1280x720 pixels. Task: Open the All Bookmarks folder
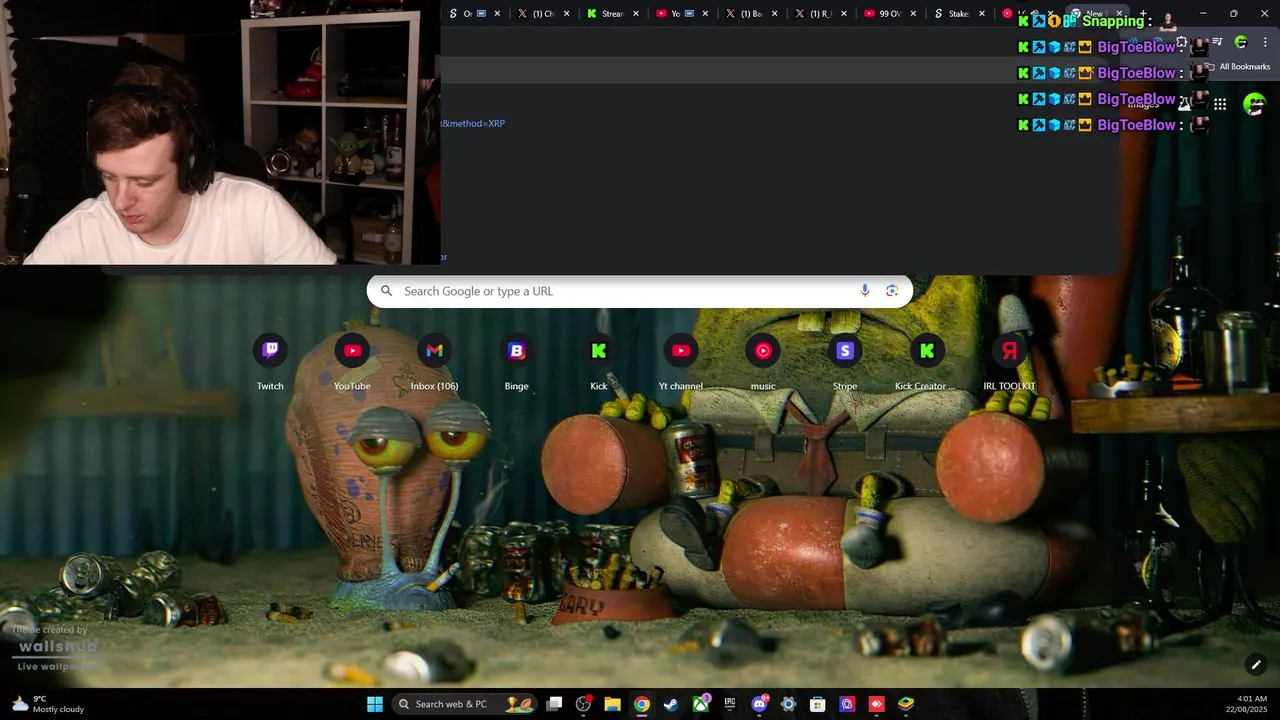[x=1238, y=67]
